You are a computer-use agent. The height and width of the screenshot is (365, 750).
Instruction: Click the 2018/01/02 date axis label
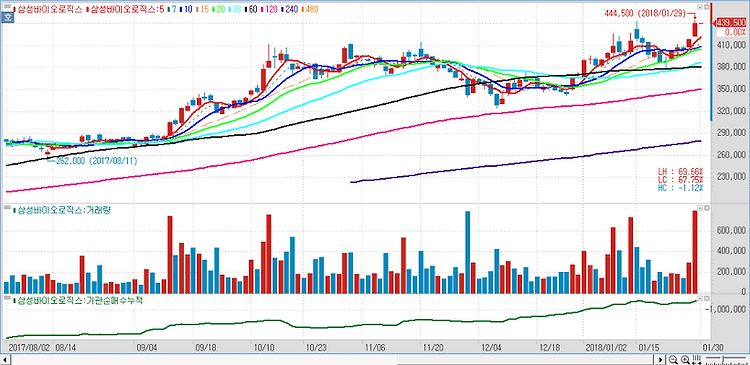(x=605, y=347)
